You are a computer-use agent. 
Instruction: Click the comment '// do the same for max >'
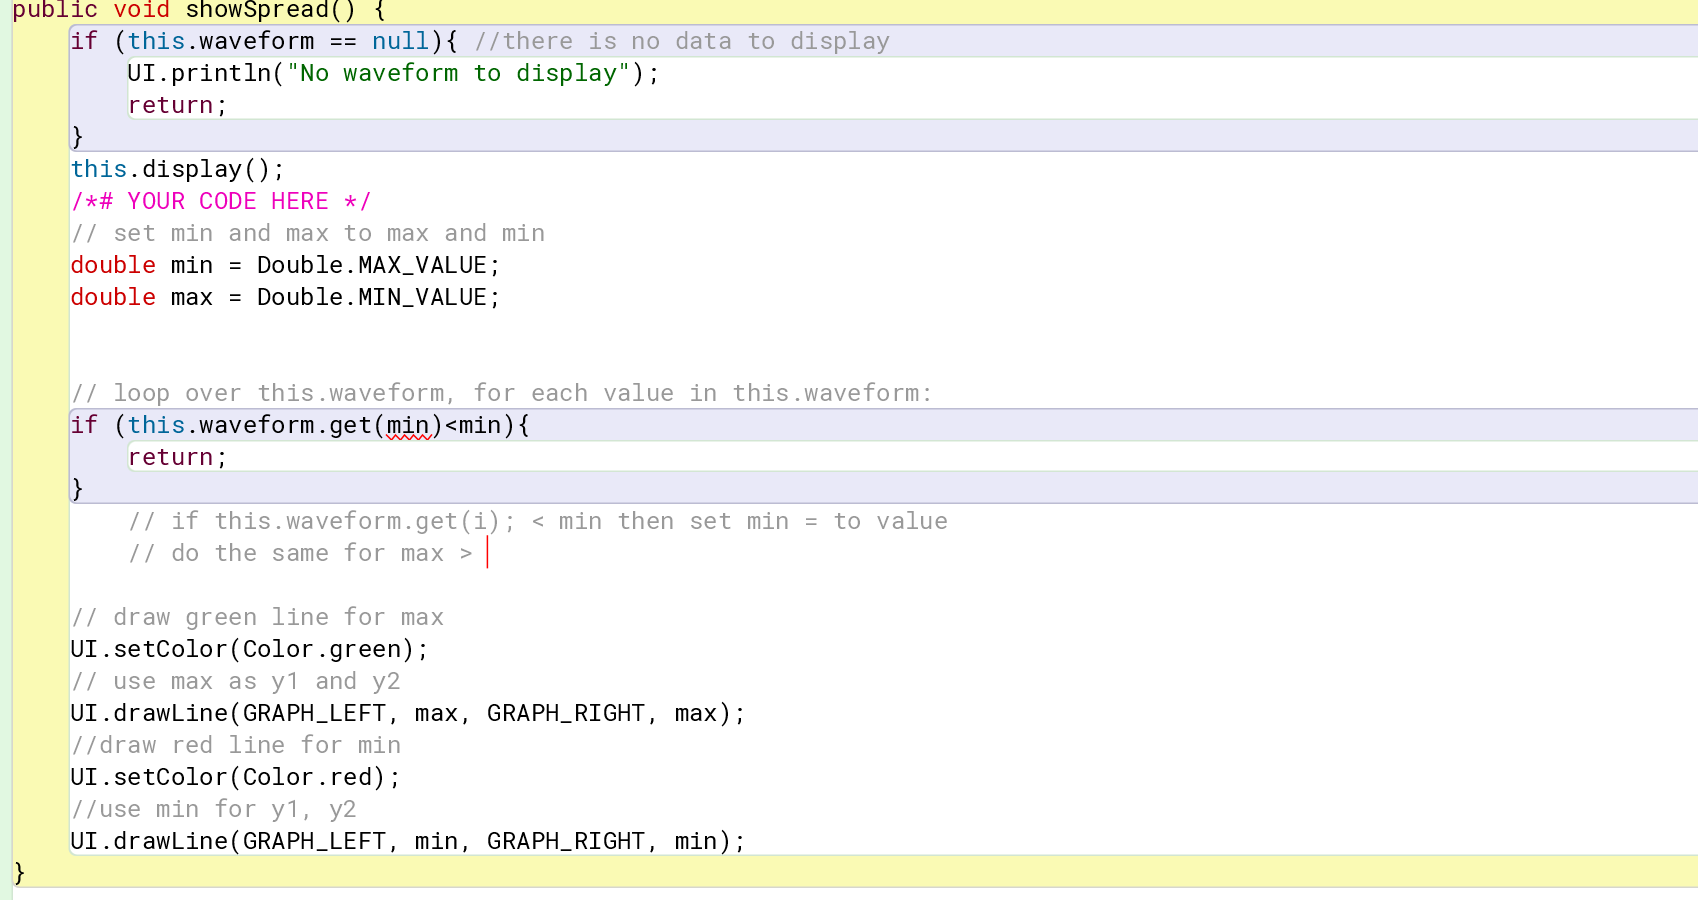[x=300, y=553]
